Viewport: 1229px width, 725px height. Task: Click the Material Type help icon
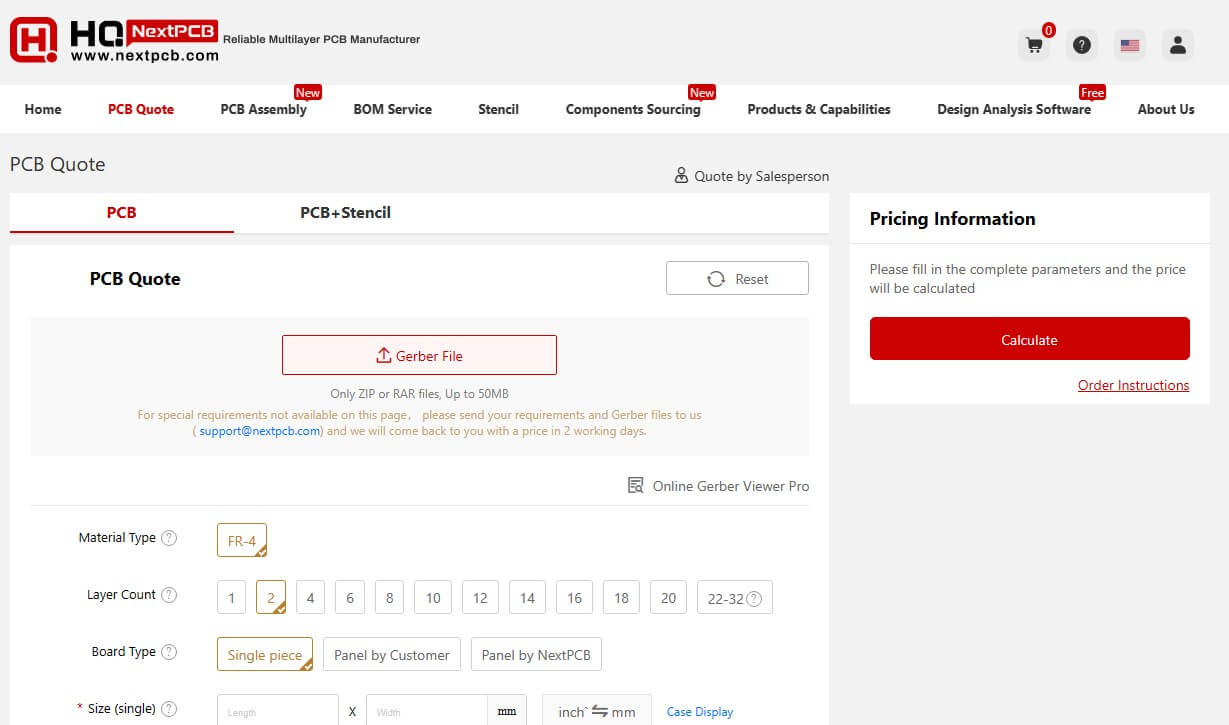tap(169, 538)
